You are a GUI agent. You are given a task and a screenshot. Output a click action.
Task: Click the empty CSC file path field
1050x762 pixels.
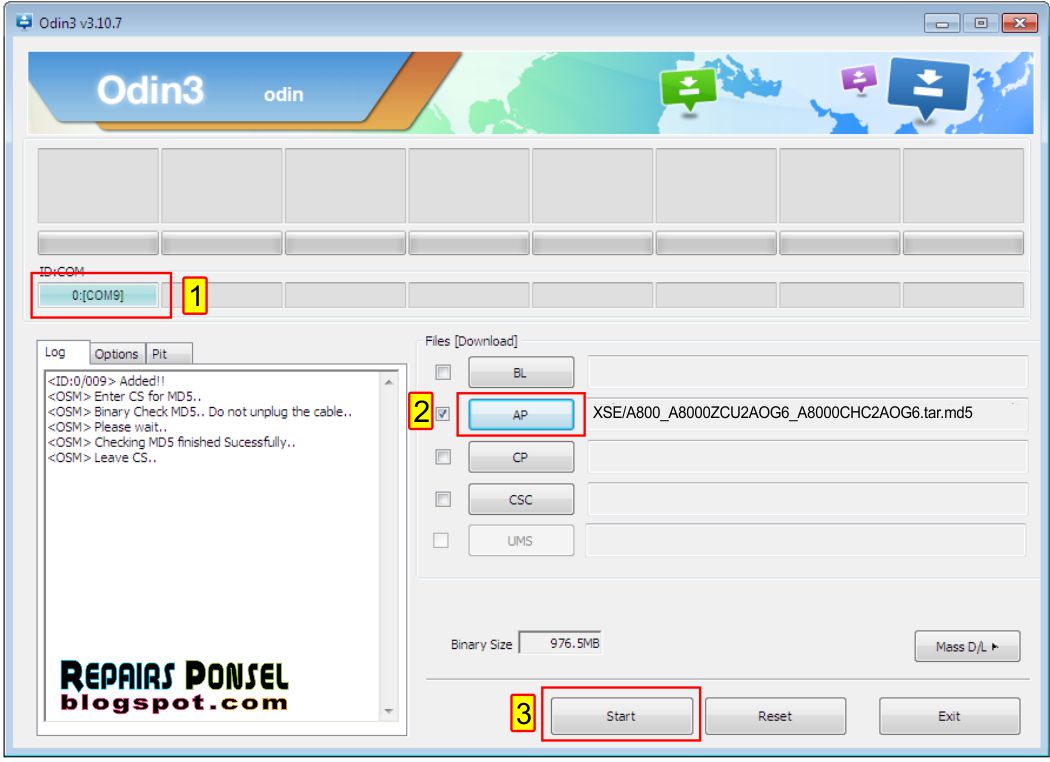(x=807, y=499)
